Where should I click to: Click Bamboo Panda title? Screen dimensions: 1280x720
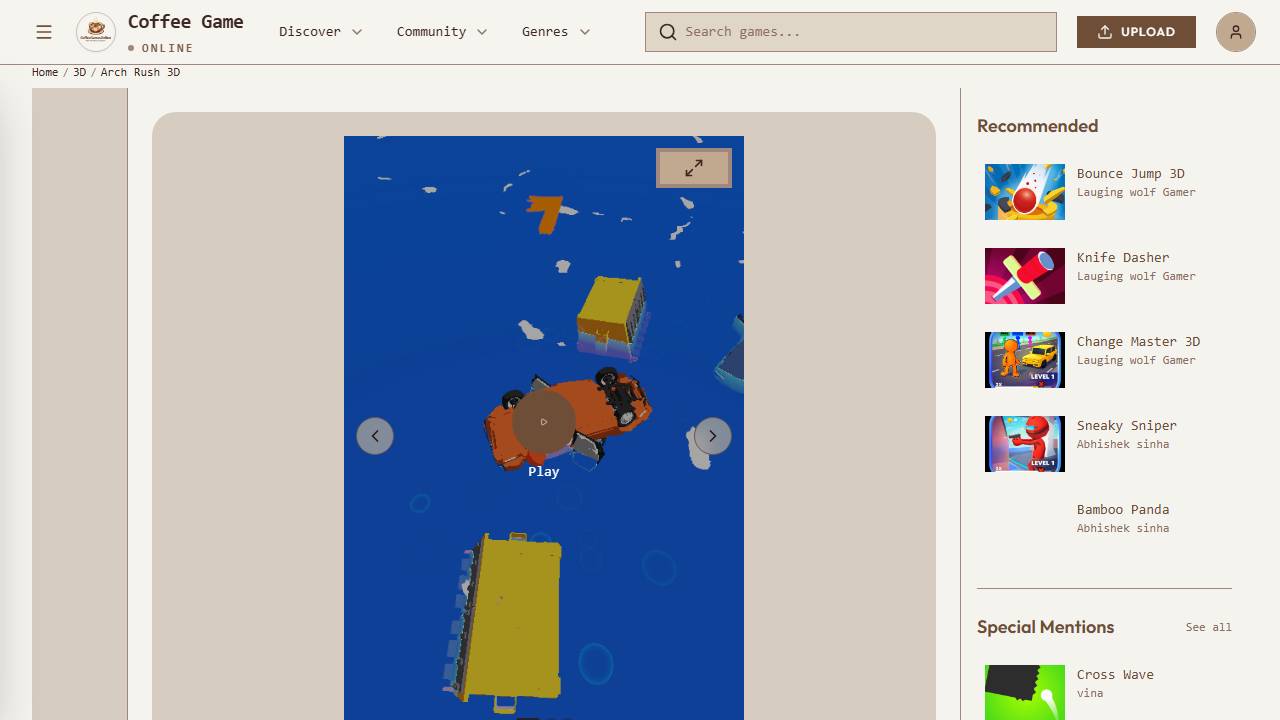(x=1123, y=510)
